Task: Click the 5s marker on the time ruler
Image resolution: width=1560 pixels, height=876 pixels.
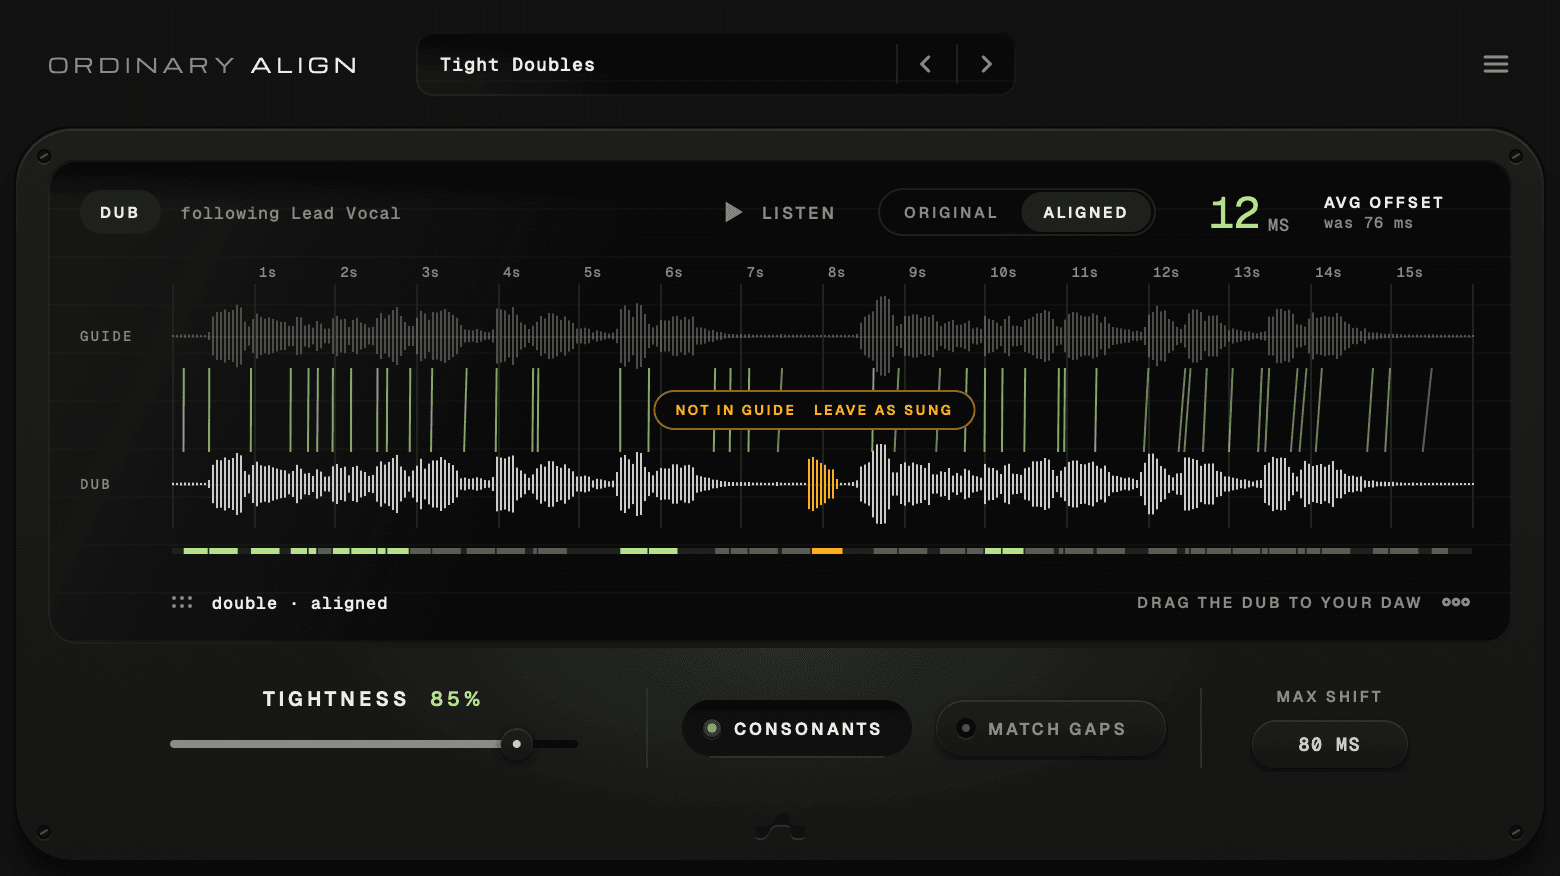Action: (x=592, y=272)
